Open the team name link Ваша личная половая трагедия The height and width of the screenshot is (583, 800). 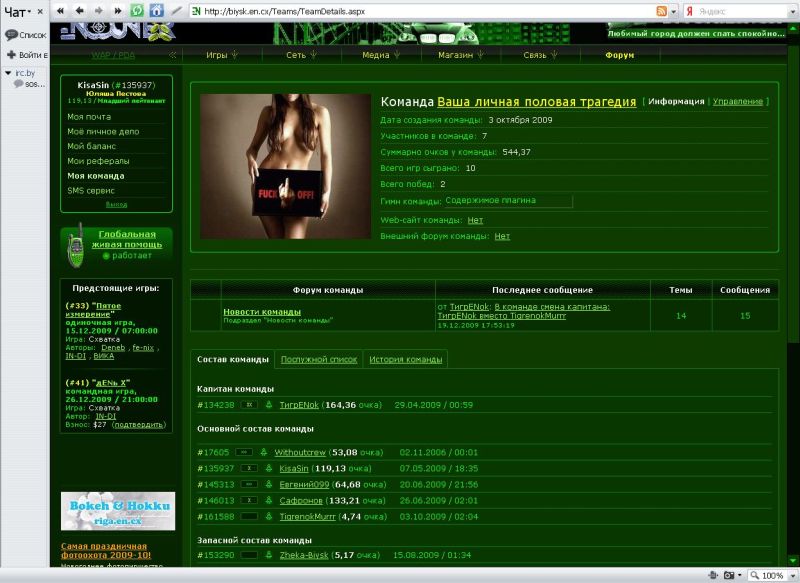point(537,102)
